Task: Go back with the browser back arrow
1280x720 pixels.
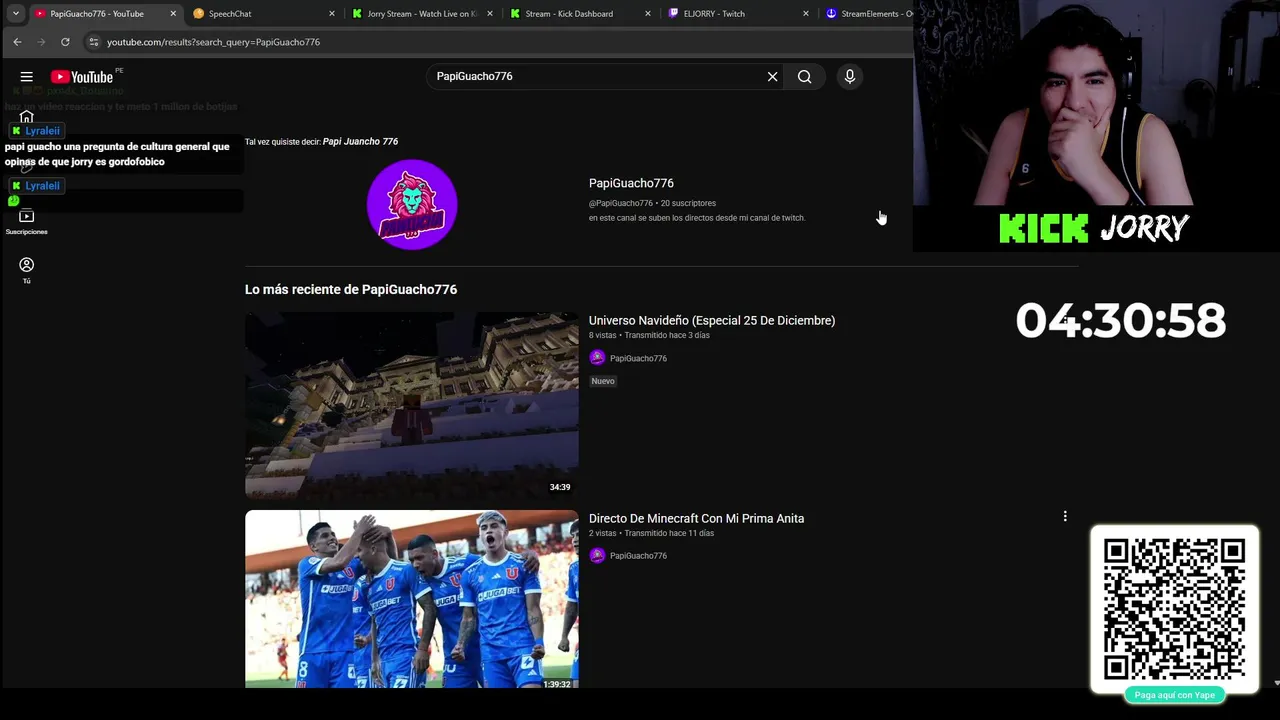Action: click(x=17, y=42)
